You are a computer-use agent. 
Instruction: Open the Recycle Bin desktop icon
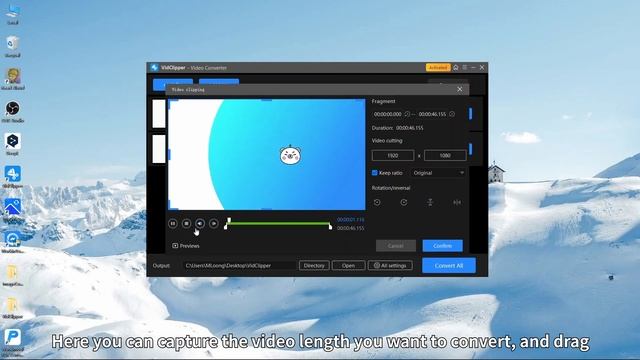point(13,46)
